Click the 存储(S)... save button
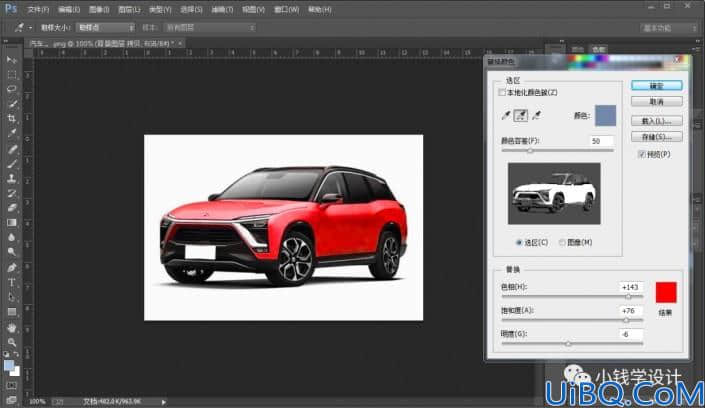Image resolution: width=705 pixels, height=408 pixels. coord(656,137)
